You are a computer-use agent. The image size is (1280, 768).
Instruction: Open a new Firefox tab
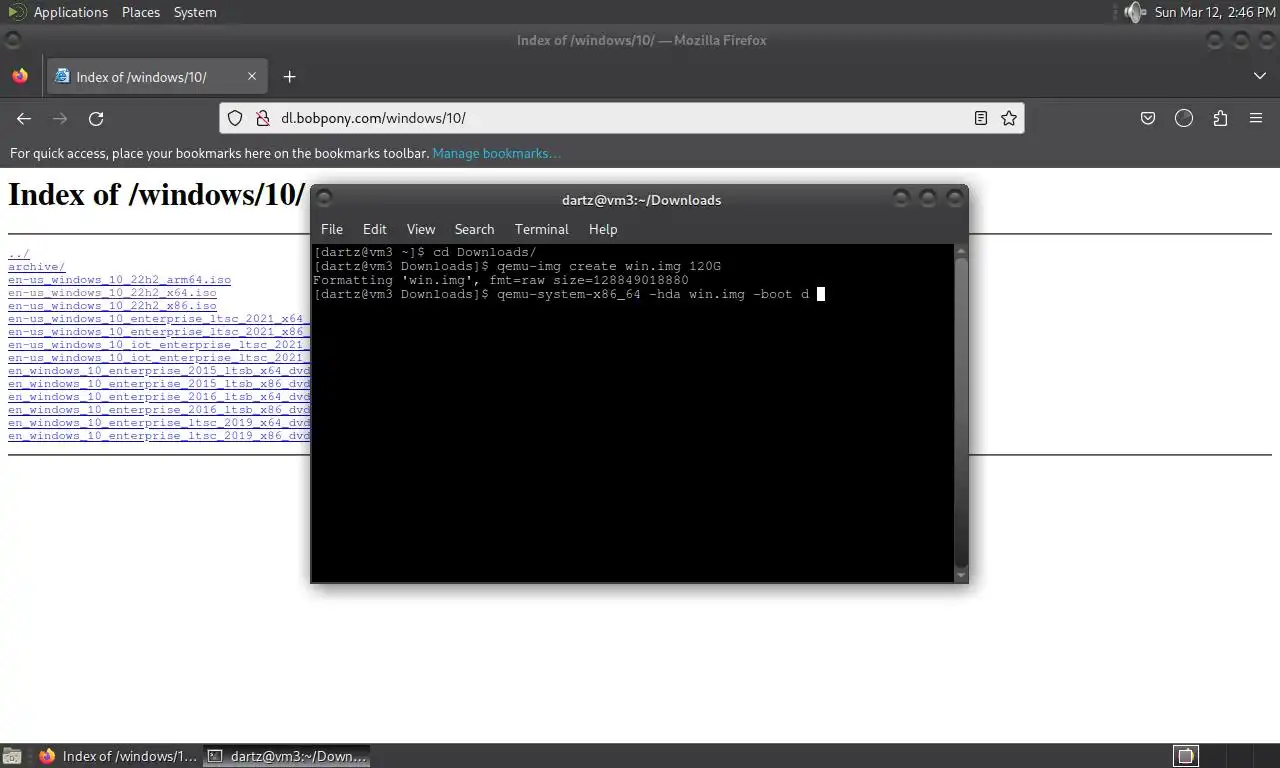click(289, 77)
